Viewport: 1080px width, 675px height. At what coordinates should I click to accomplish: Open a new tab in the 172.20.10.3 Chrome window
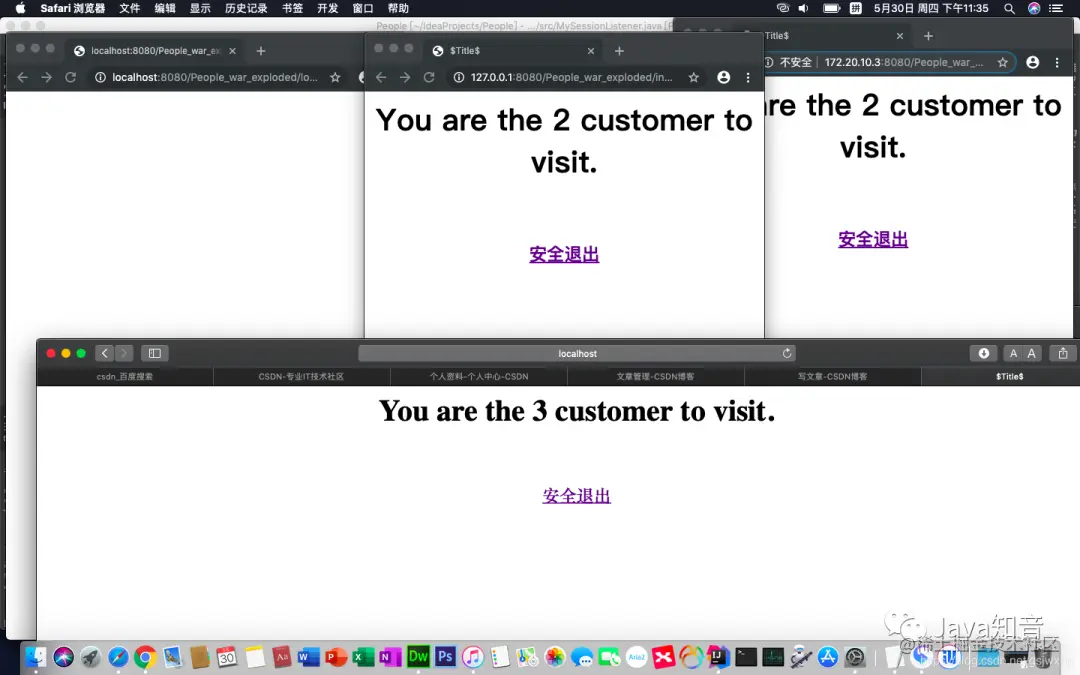[x=928, y=36]
